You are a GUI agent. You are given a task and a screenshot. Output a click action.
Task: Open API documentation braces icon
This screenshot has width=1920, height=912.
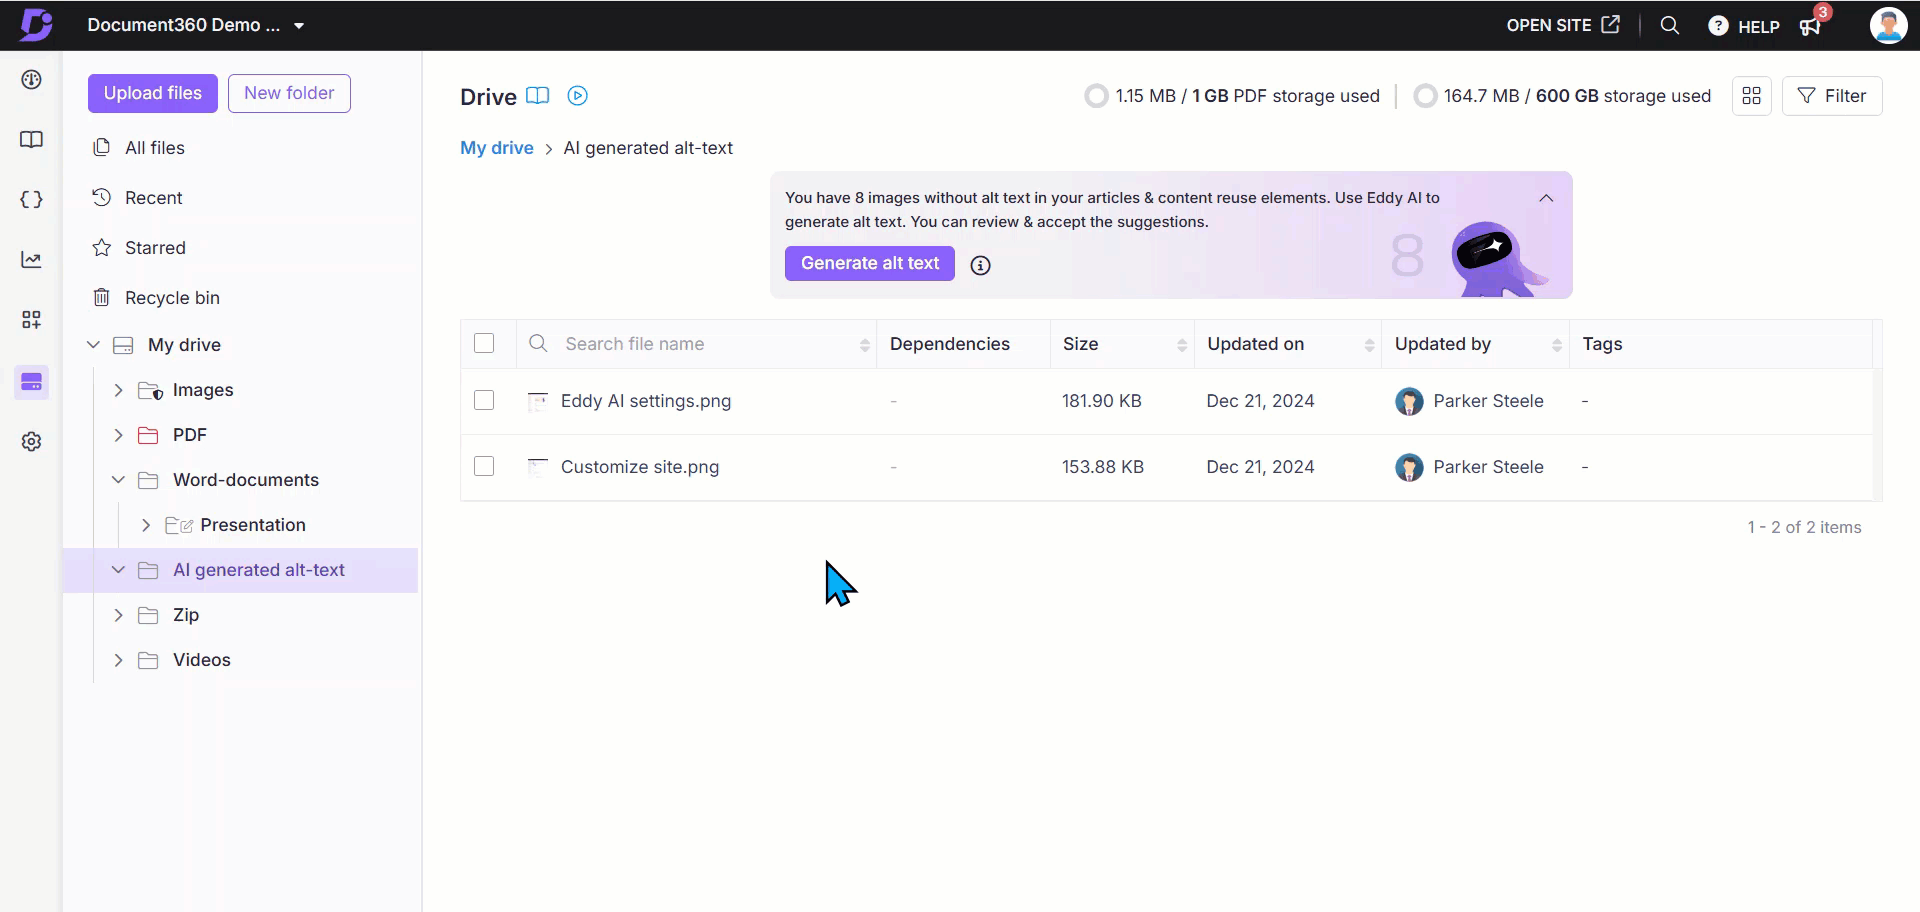pos(31,199)
